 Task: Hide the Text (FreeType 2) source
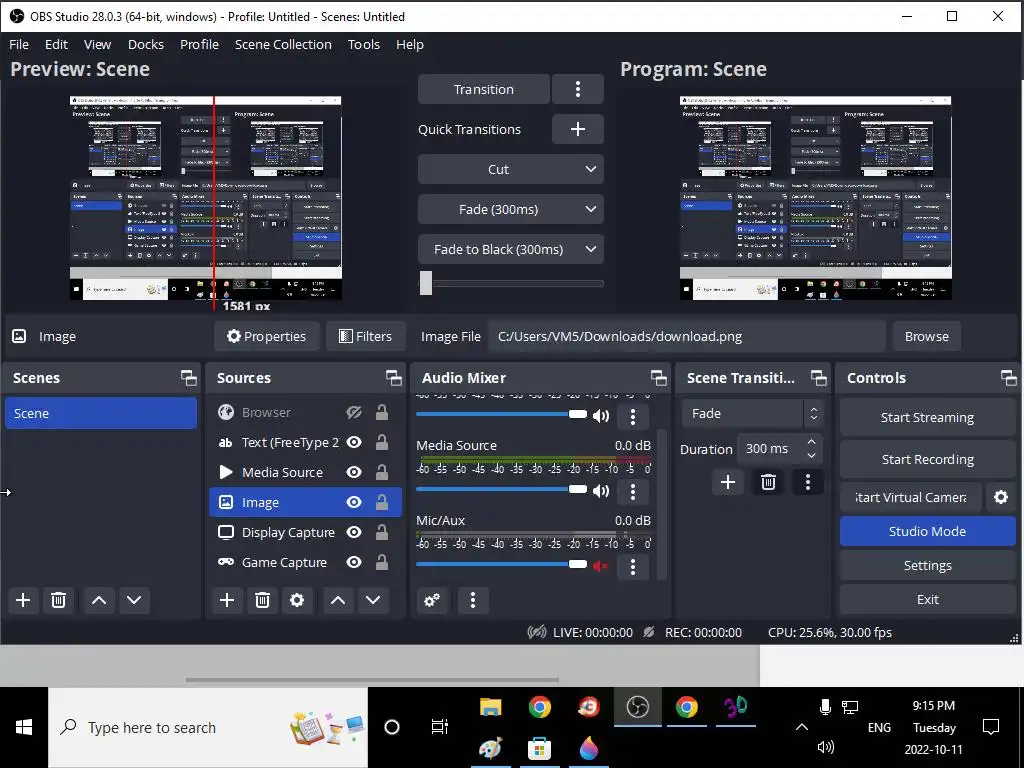click(x=354, y=443)
